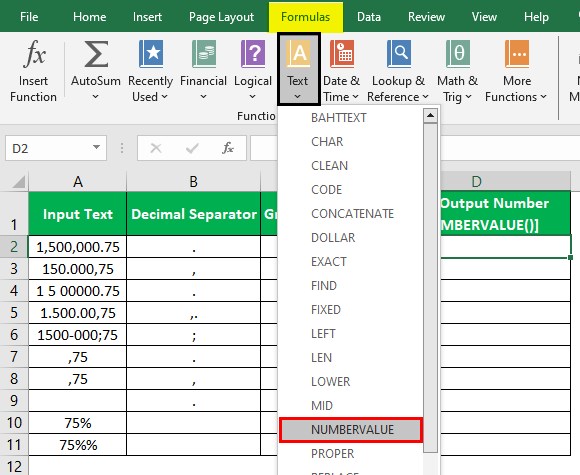
Task: Open the Date & Time functions icon
Action: (342, 54)
